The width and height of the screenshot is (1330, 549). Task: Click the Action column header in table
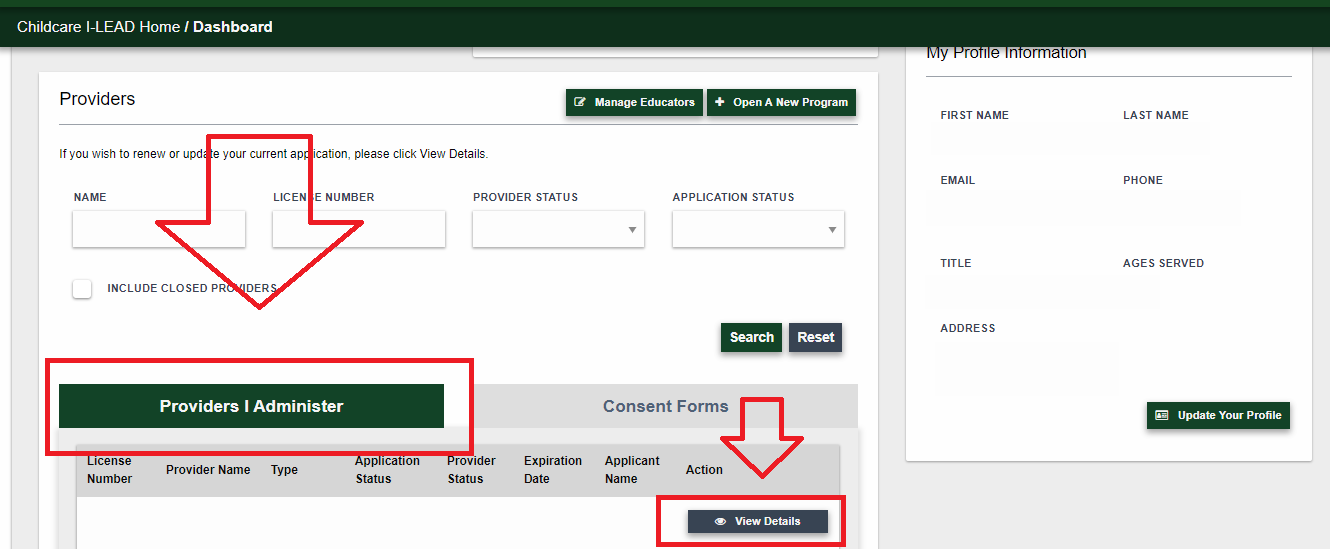click(704, 470)
